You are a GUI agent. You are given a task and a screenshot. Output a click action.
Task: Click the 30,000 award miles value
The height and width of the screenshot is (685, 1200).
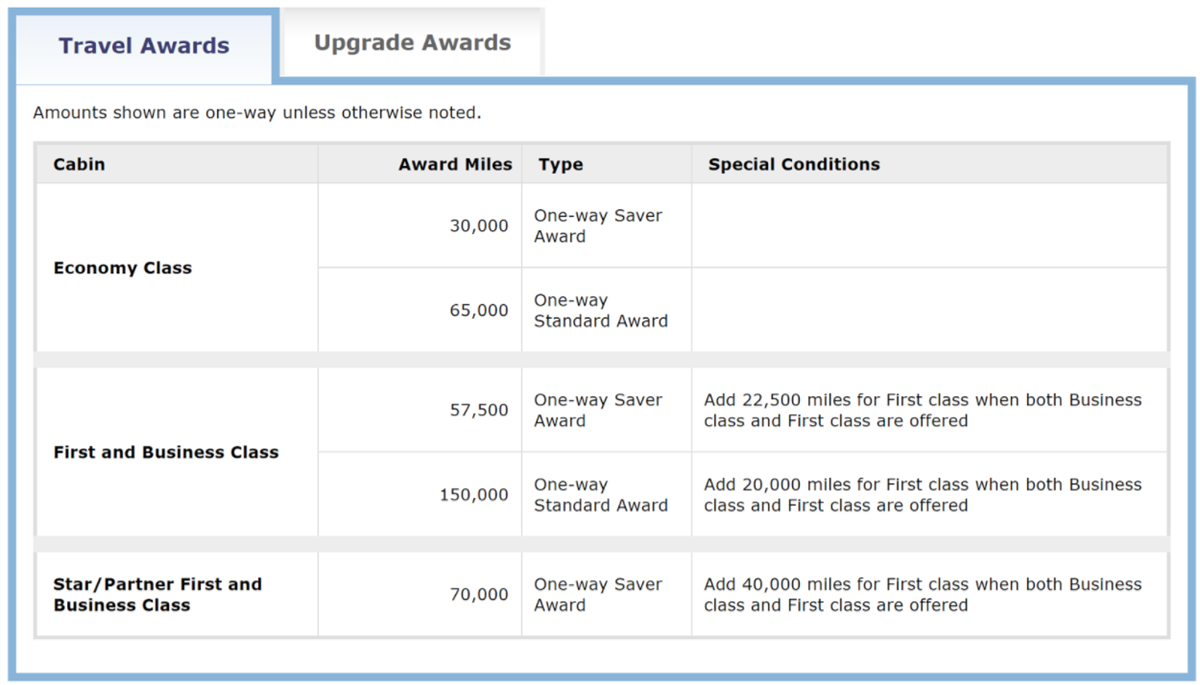tap(479, 226)
